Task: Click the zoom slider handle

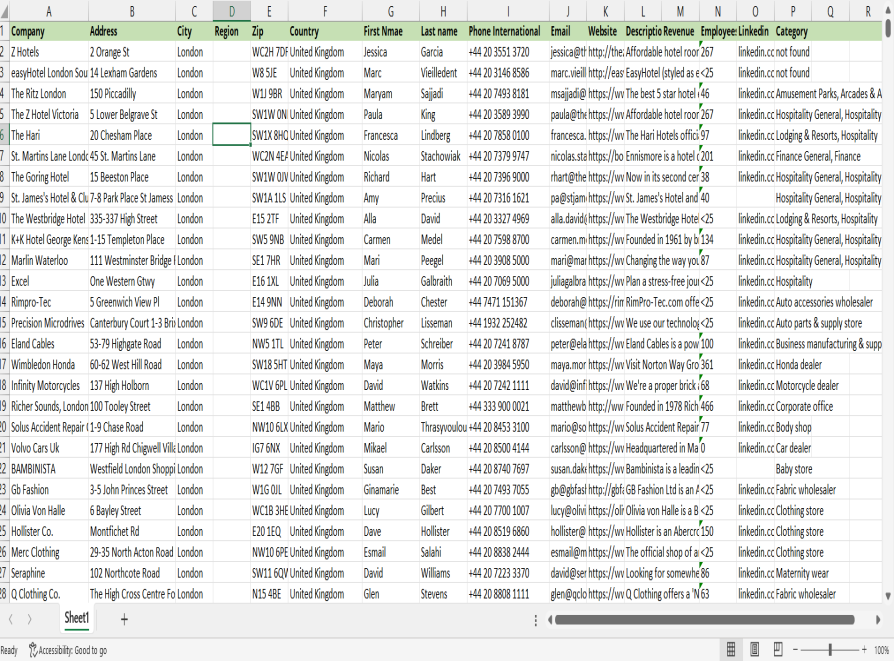Action: pyautogui.click(x=830, y=650)
